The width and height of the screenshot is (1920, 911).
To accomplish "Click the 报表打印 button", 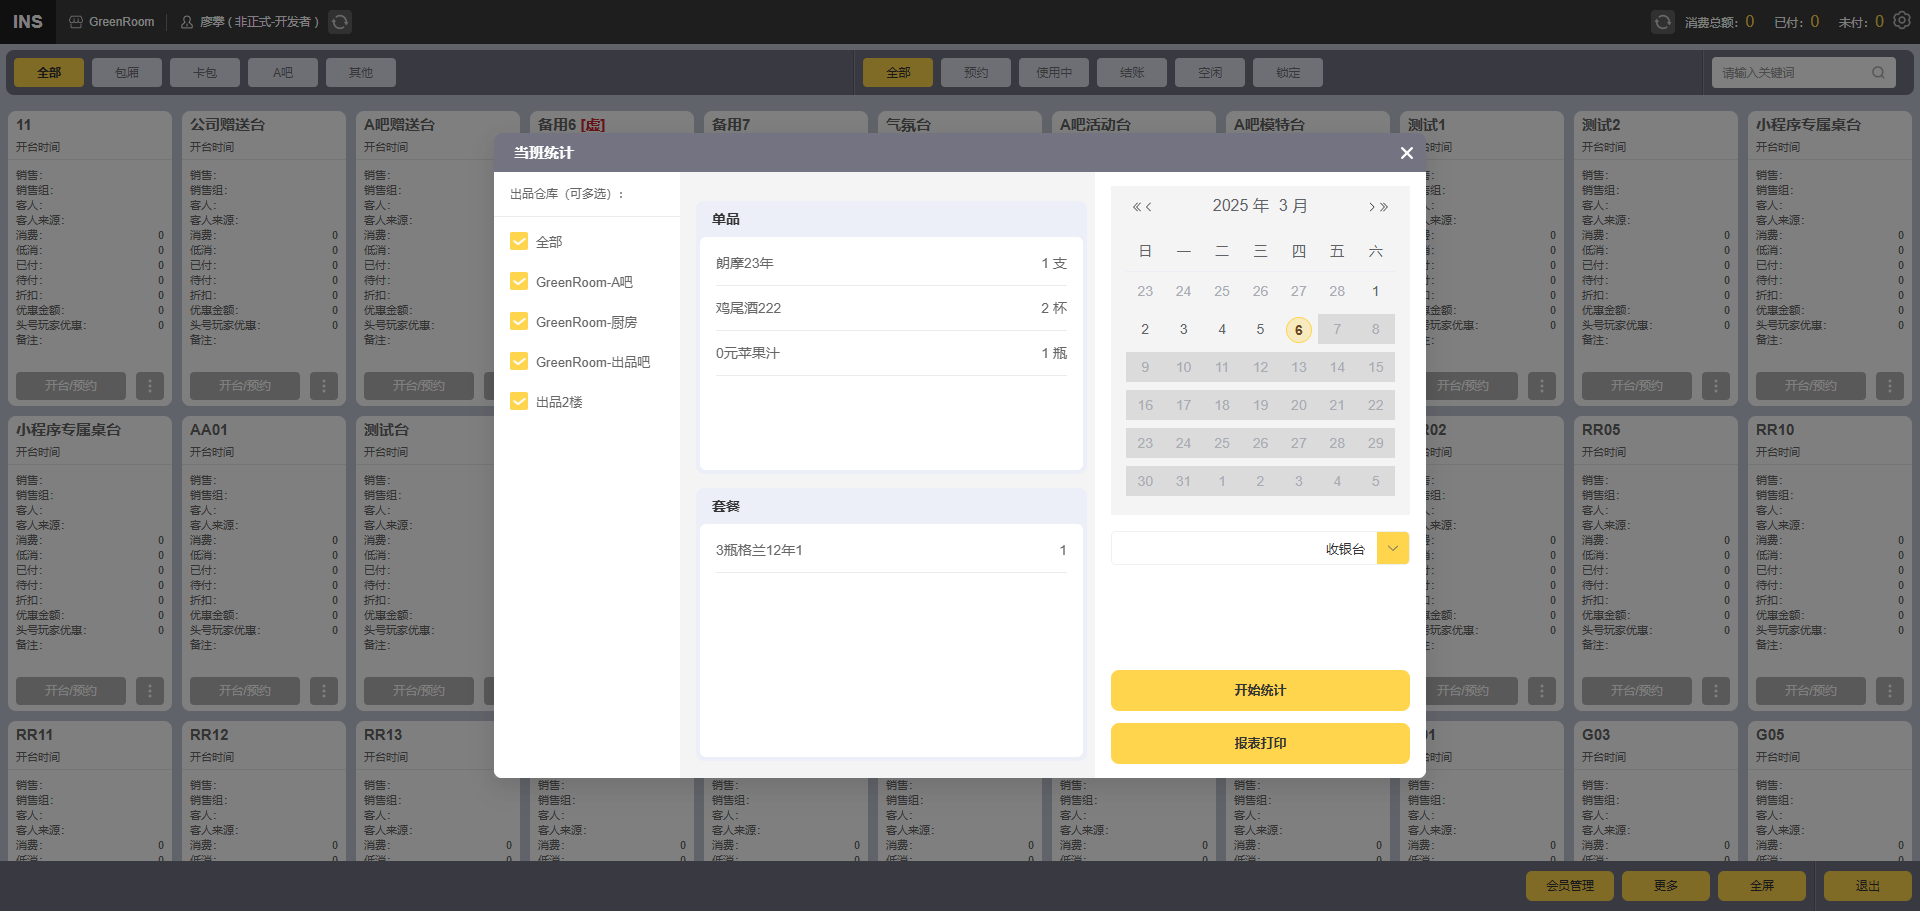I will tap(1260, 743).
